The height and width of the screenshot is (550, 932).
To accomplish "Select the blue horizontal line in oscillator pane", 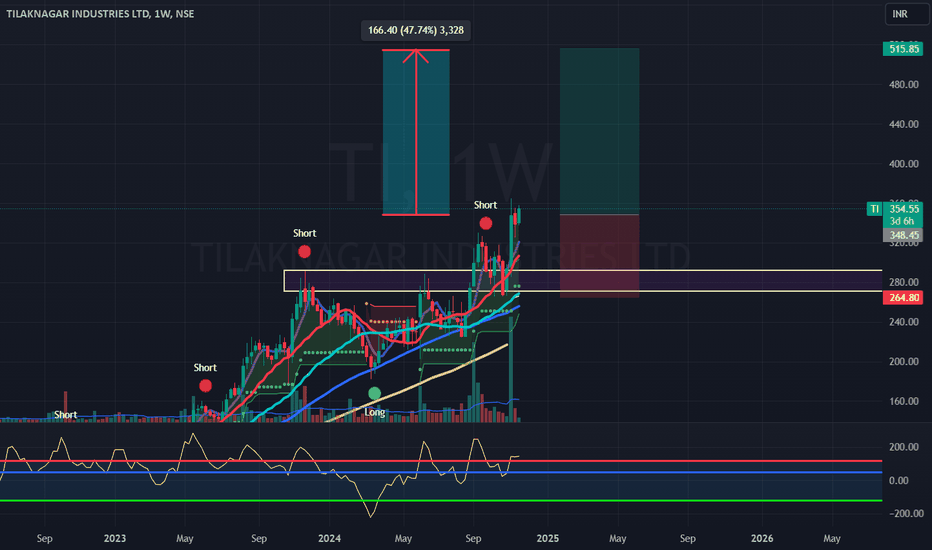I will (x=441, y=473).
